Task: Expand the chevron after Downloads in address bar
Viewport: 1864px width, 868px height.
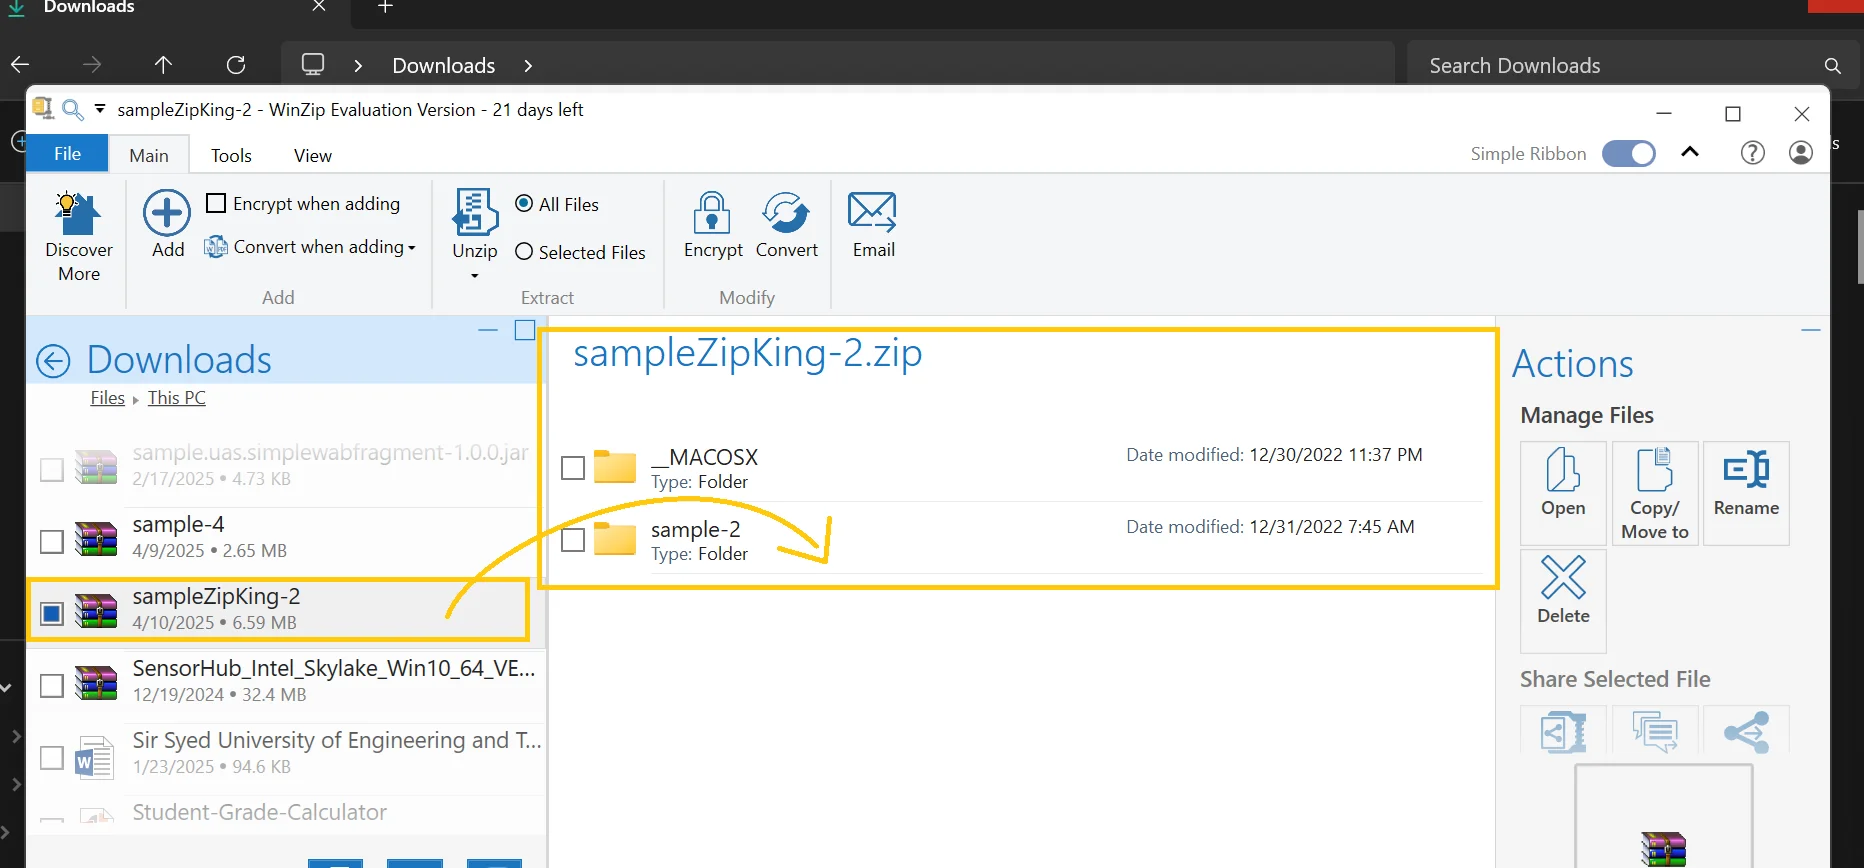Action: point(528,66)
